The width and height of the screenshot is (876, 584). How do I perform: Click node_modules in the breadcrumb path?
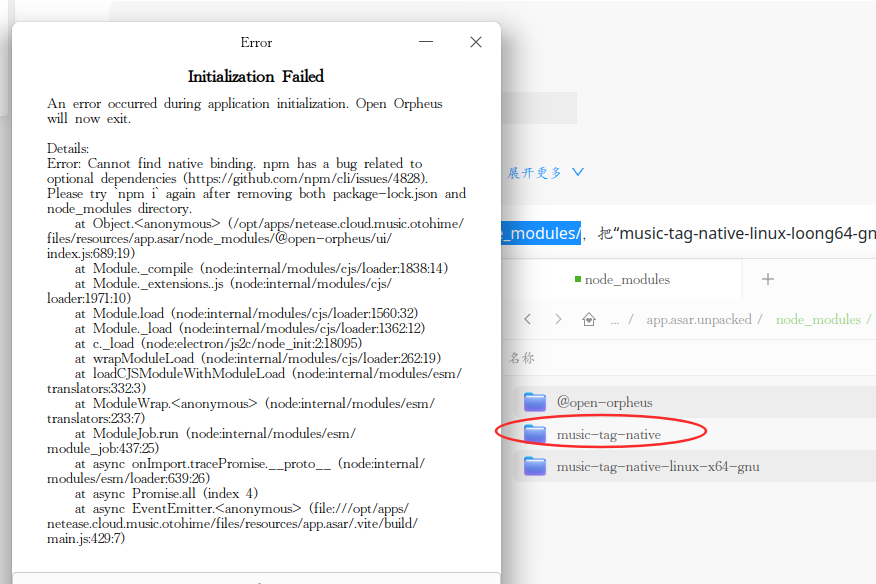pos(818,320)
